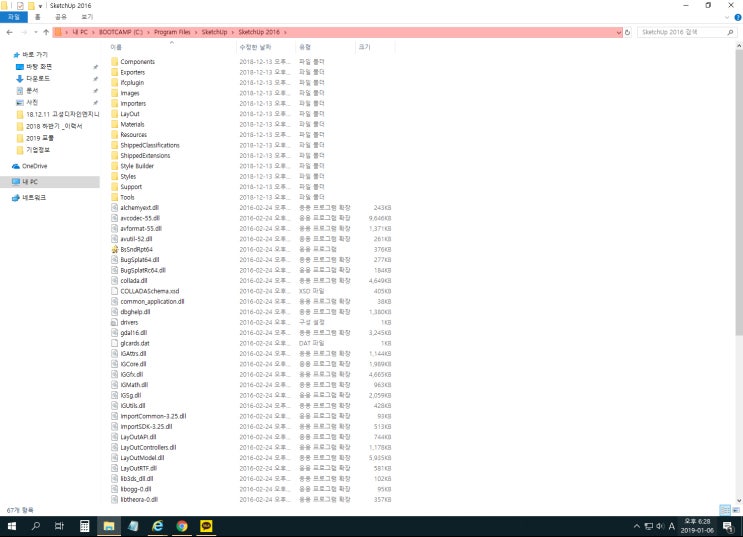Open Internet Explorer from taskbar
The width and height of the screenshot is (743, 537).
coord(157,526)
